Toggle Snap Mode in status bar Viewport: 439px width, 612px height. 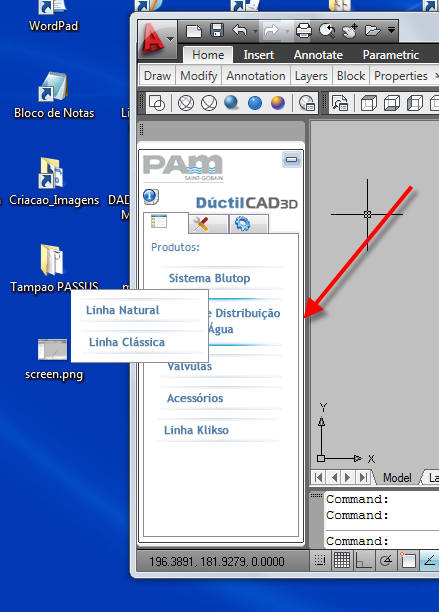(320, 560)
